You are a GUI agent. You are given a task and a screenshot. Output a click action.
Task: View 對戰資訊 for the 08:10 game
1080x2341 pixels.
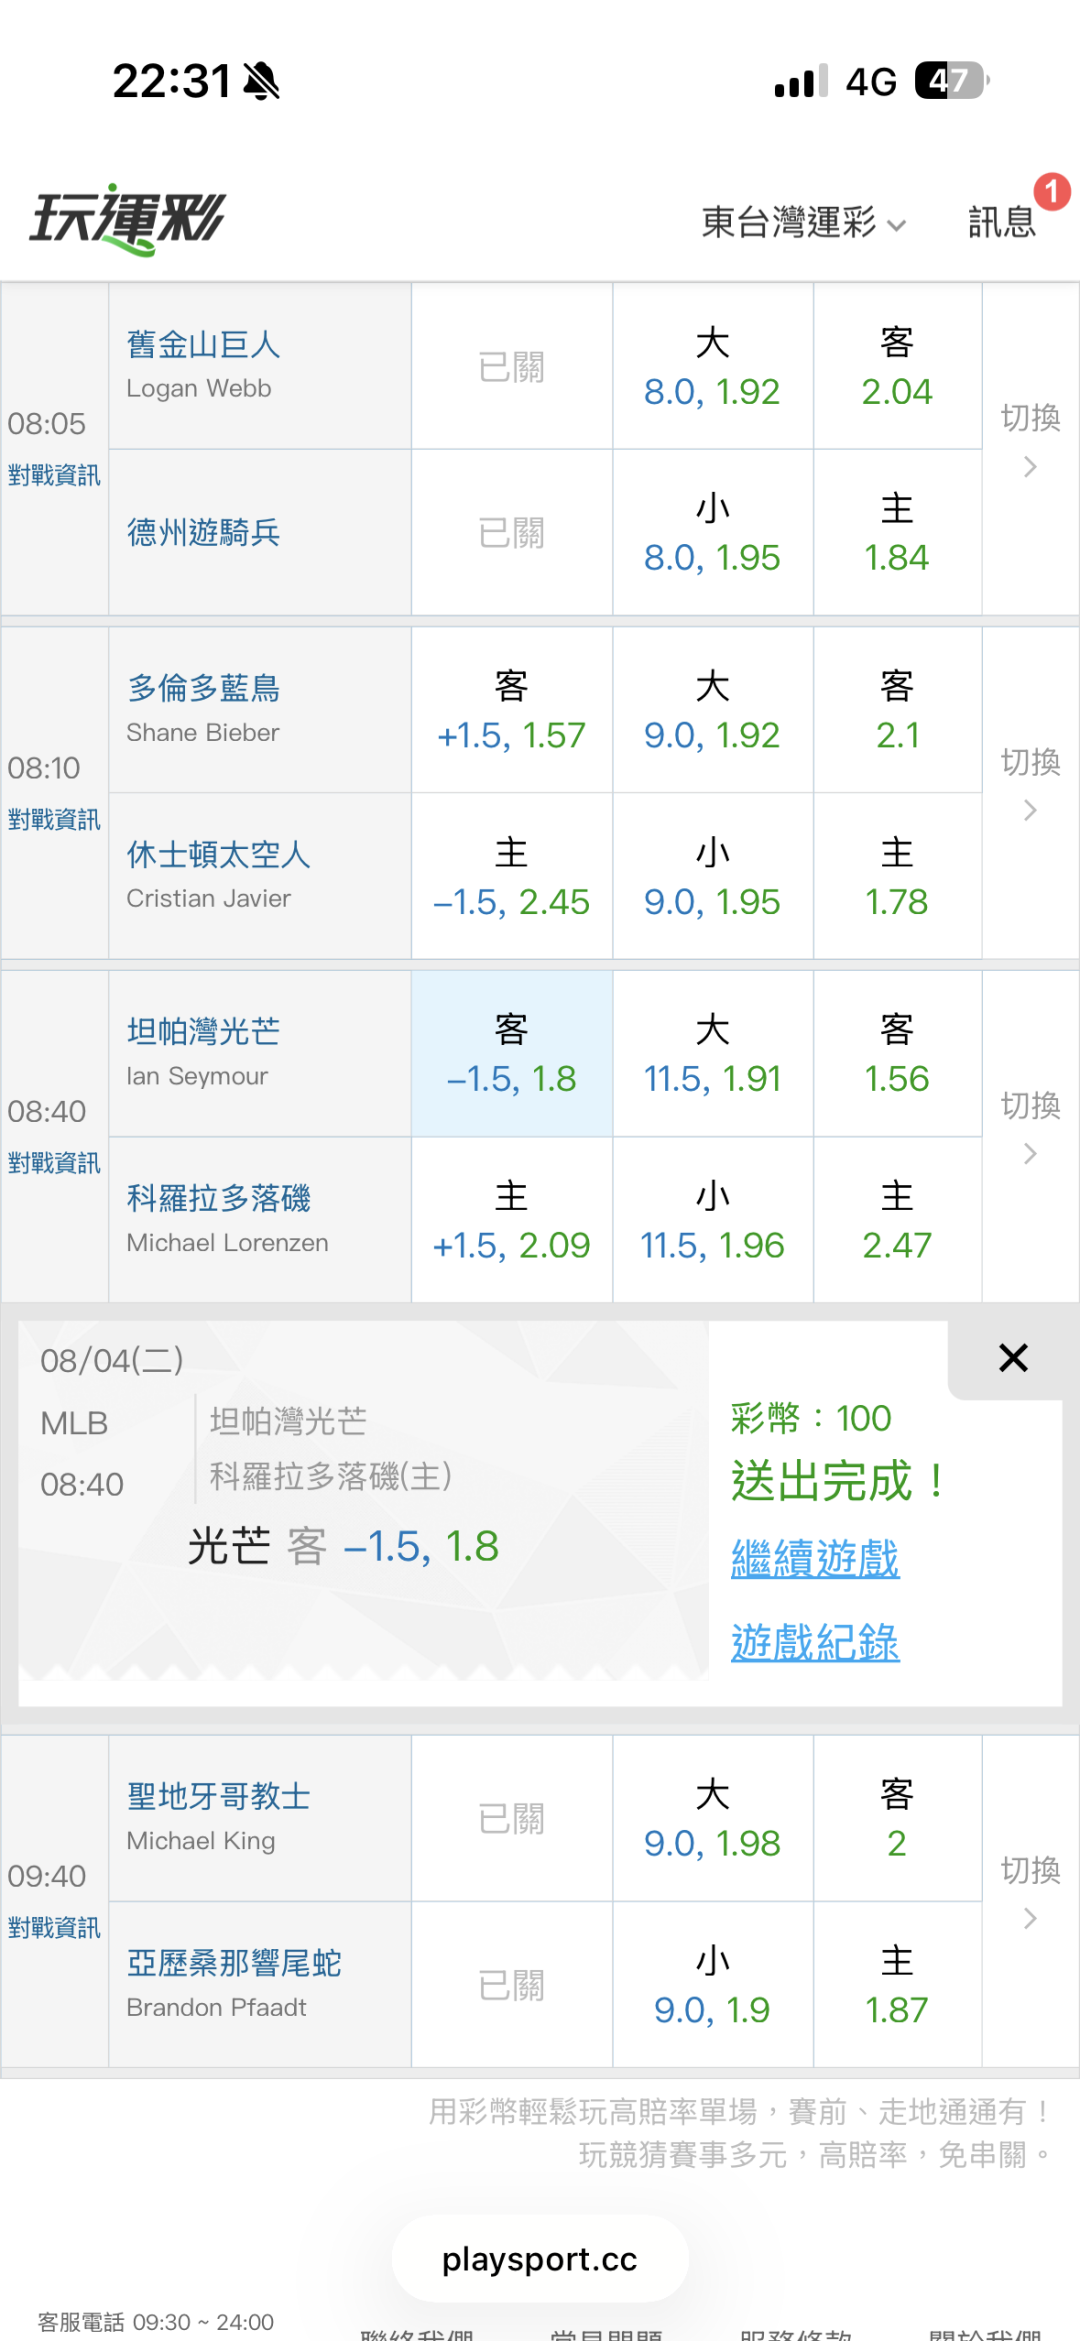pos(54,819)
